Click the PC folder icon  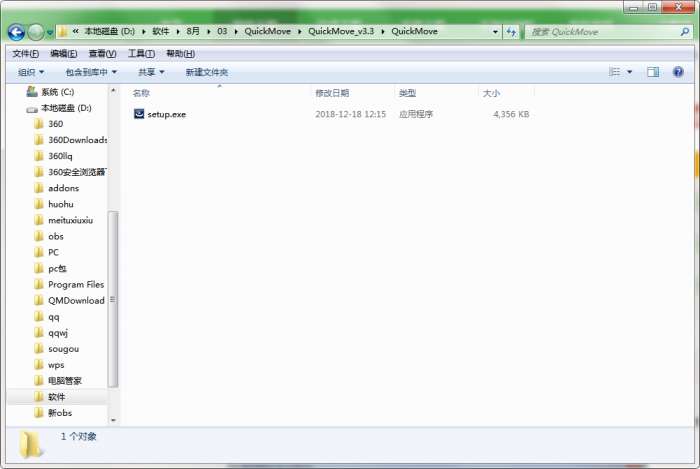(39, 253)
